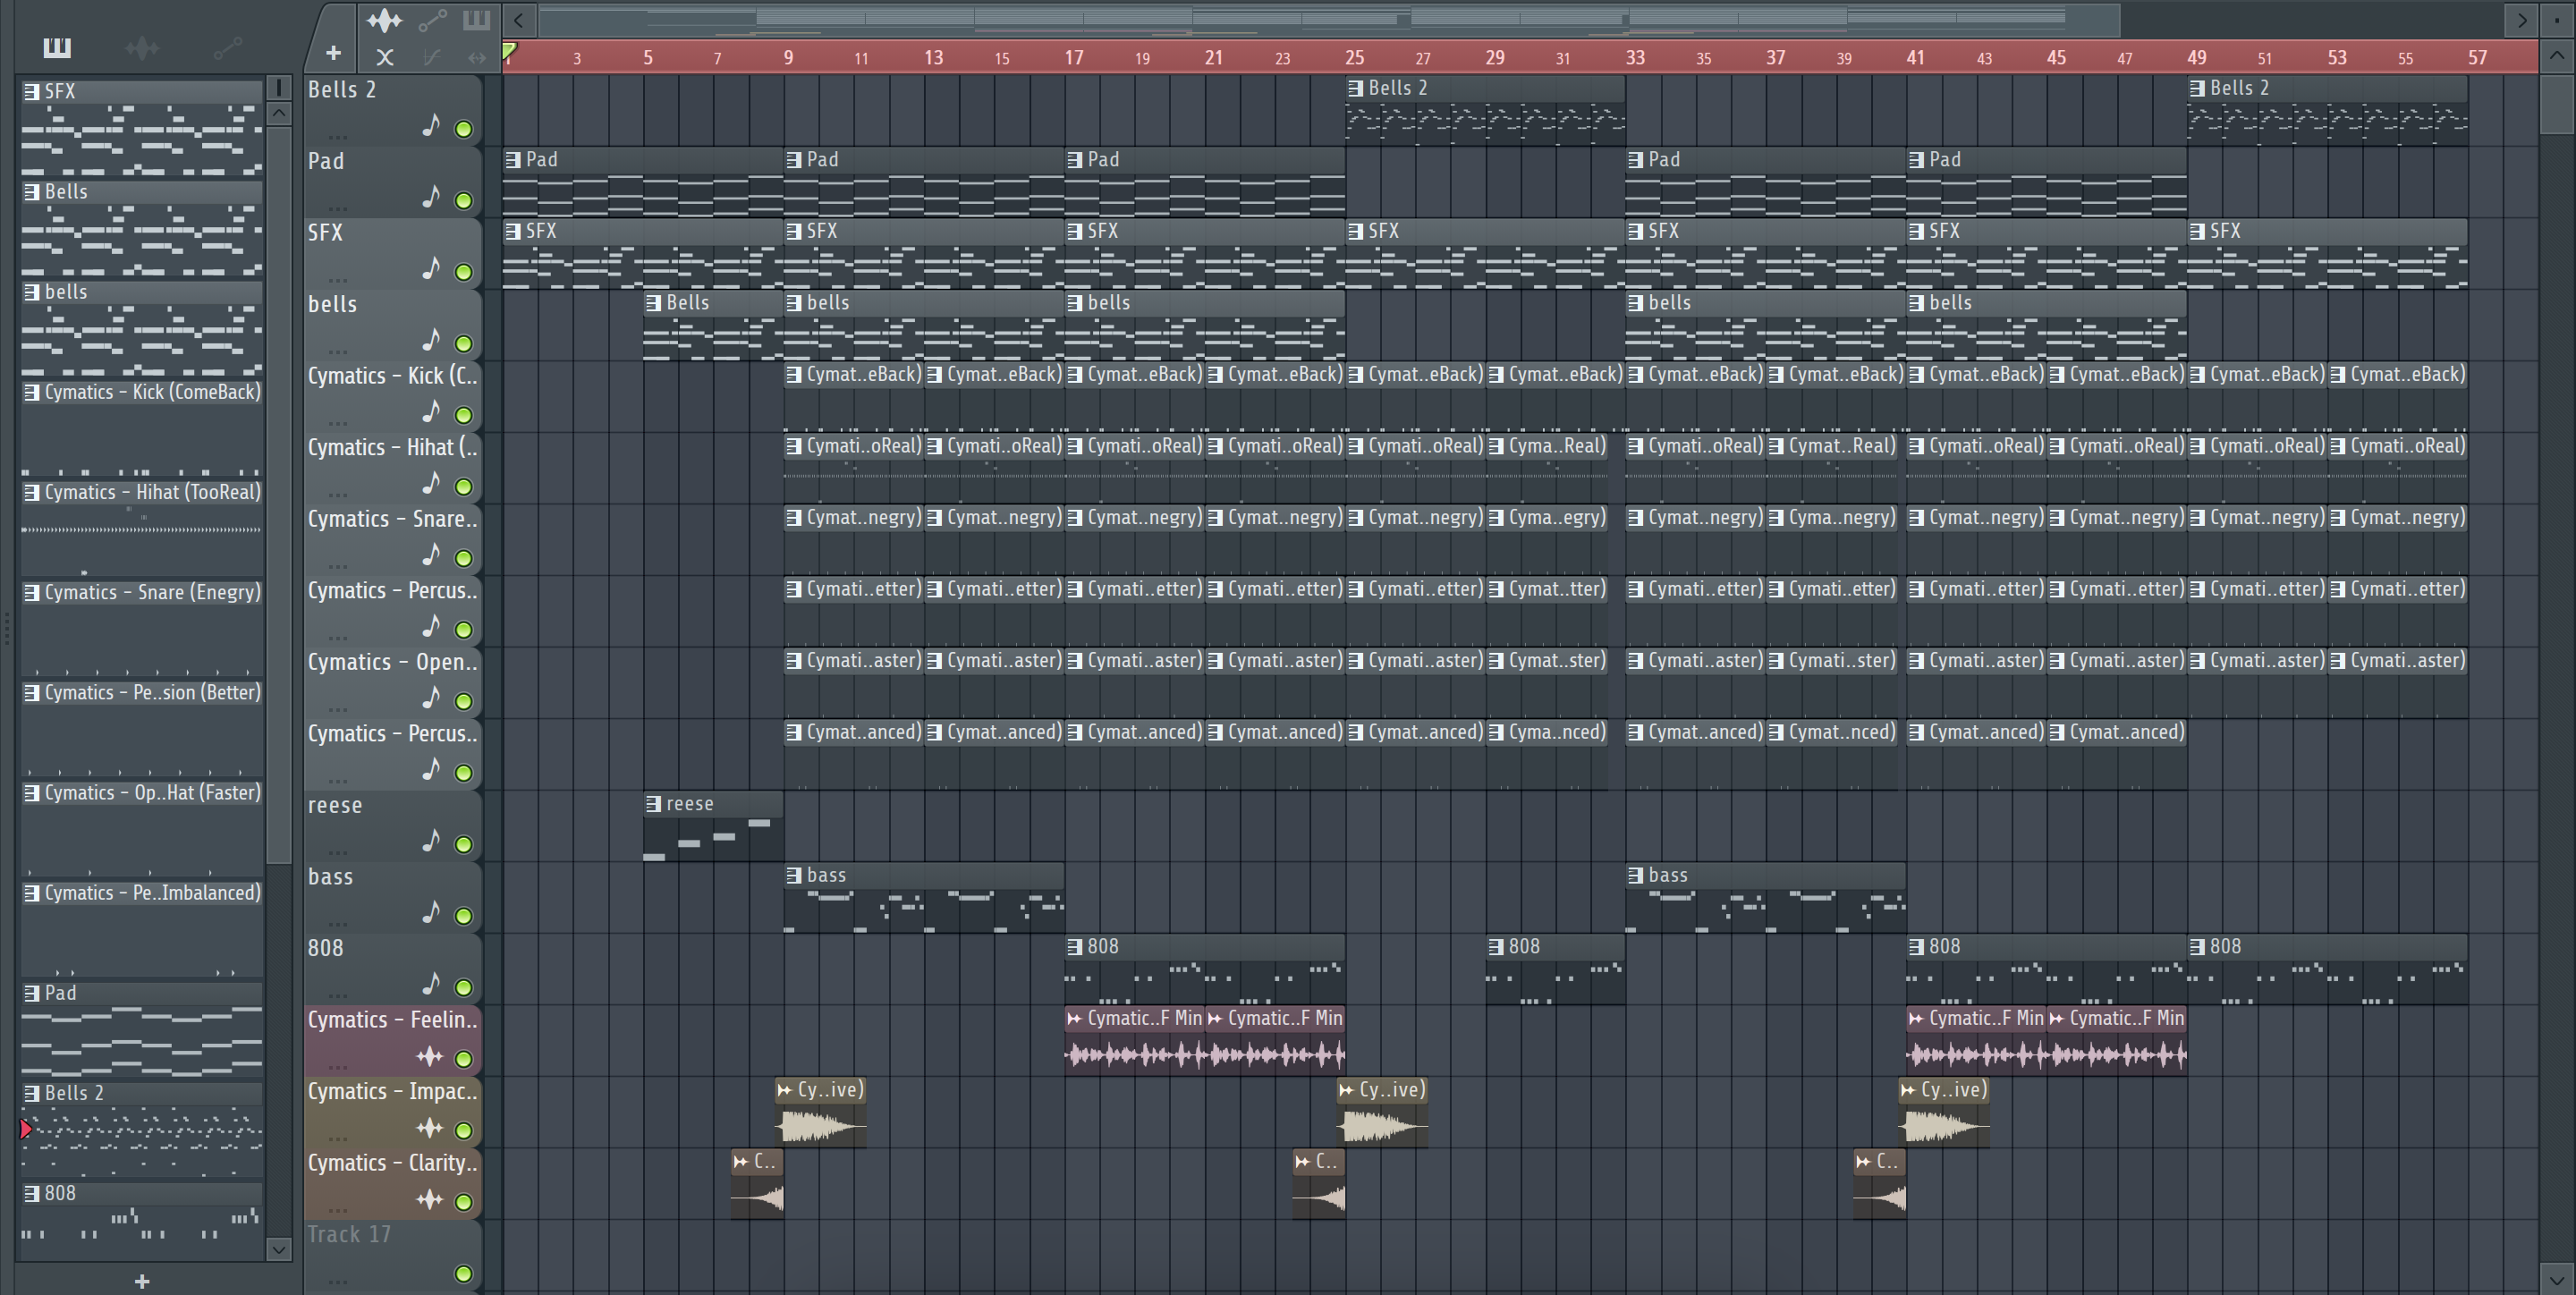Click the note icon on bass track

point(431,912)
